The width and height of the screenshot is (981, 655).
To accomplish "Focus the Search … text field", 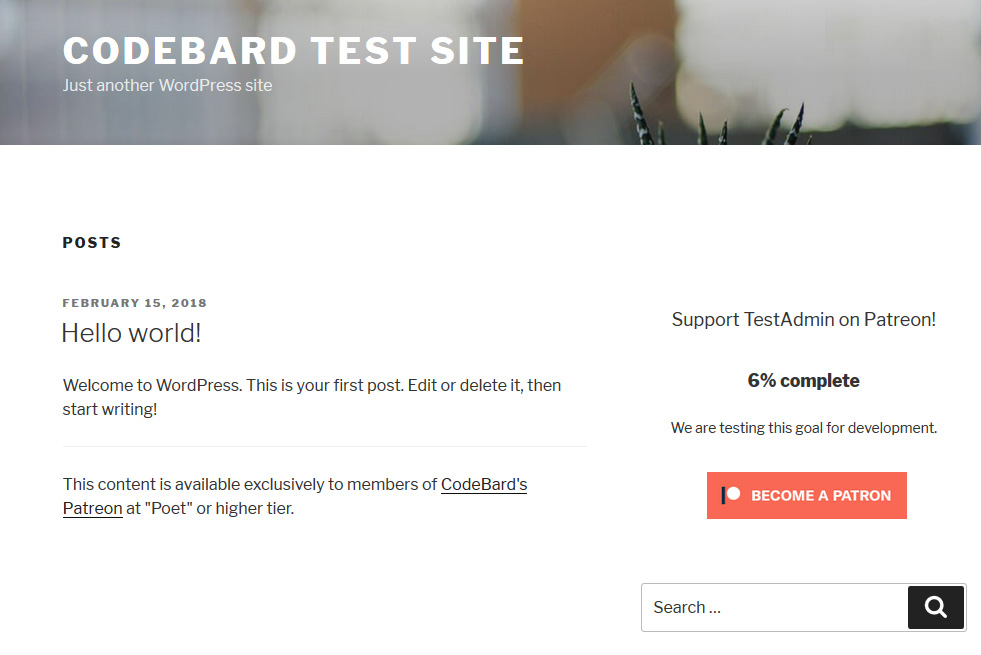I will (x=775, y=607).
